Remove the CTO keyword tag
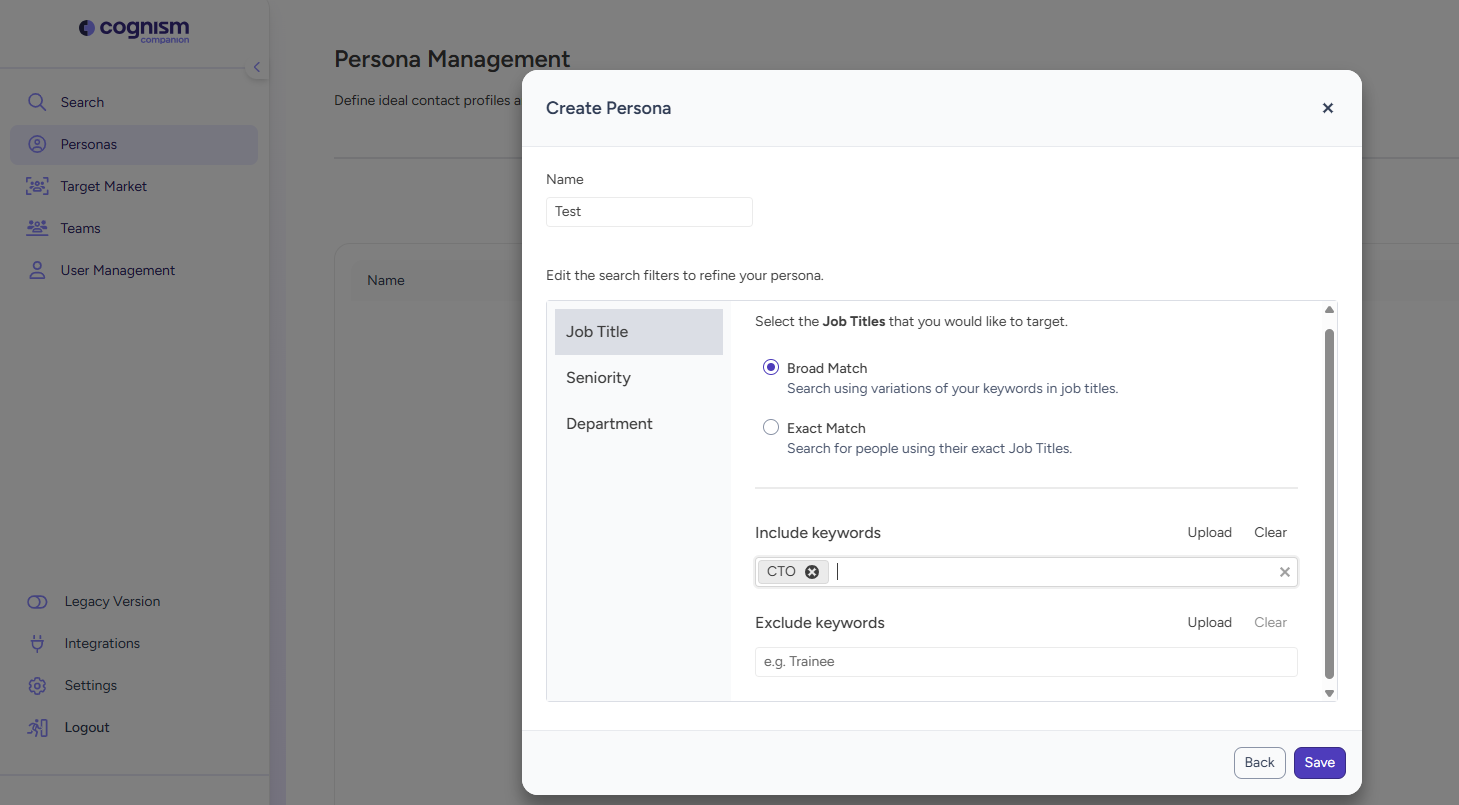The width and height of the screenshot is (1459, 805). [x=812, y=572]
